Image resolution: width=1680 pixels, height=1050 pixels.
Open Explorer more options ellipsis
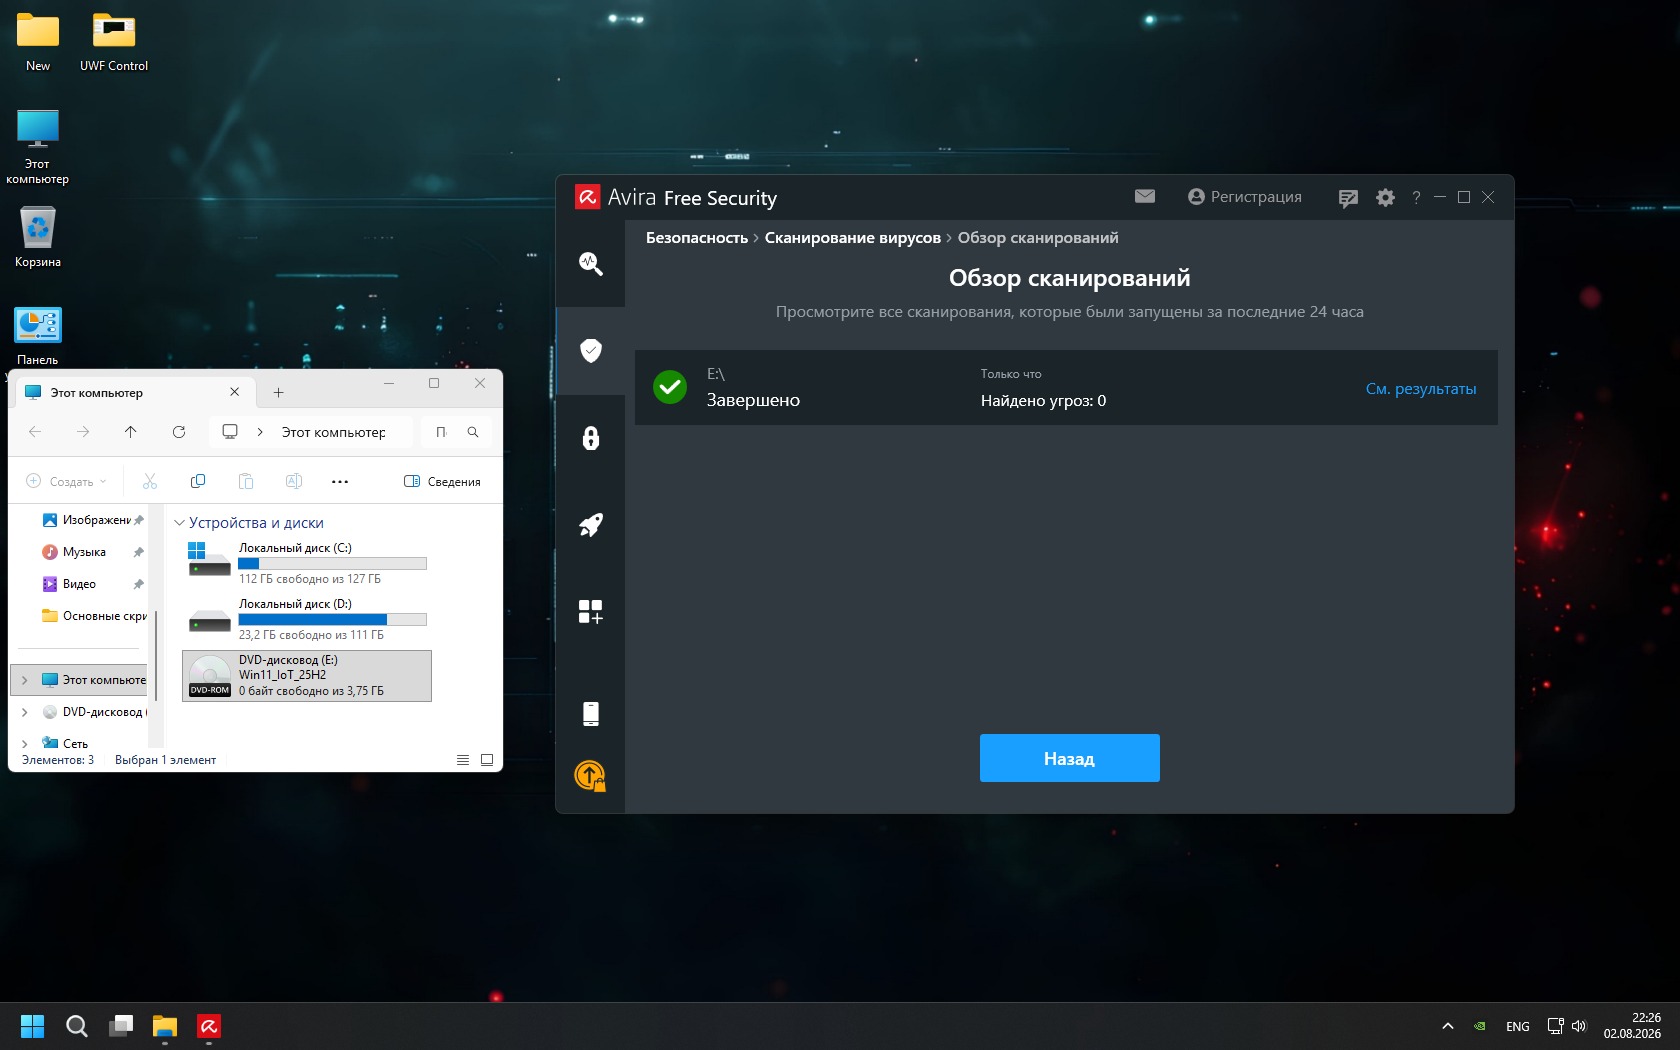pos(340,481)
